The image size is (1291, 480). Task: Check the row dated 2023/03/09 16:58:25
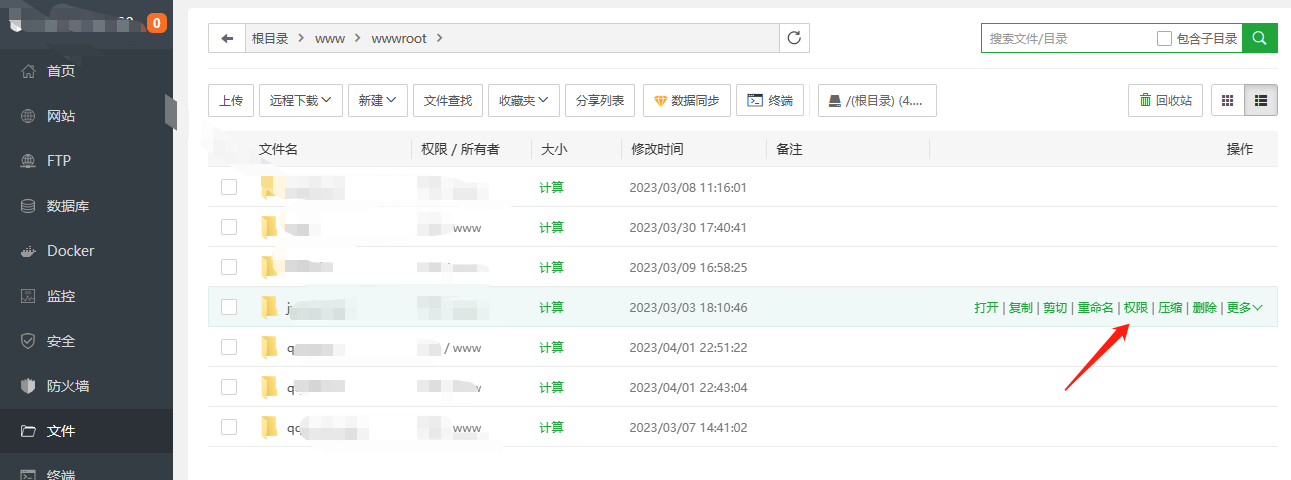click(229, 267)
